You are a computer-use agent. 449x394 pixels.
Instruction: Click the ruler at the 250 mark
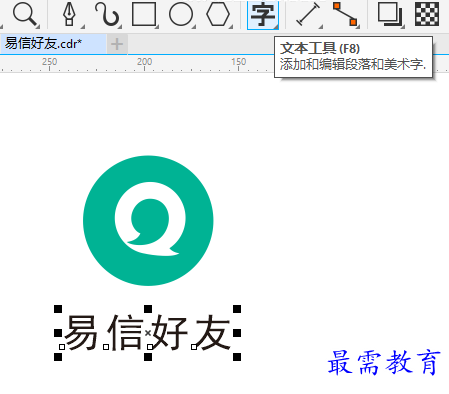pyautogui.click(x=49, y=62)
